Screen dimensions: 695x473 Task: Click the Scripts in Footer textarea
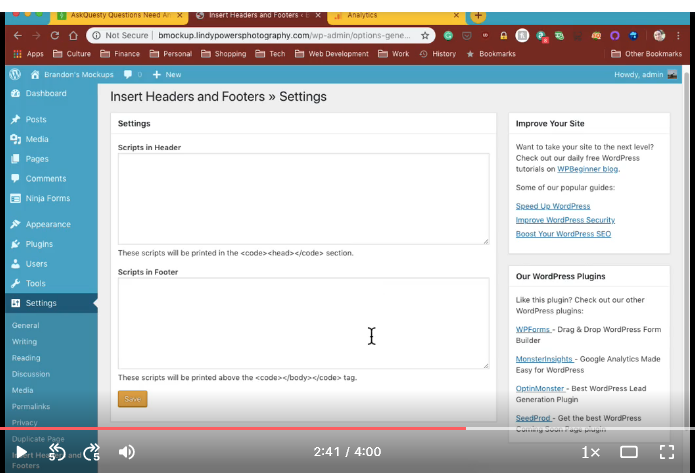304,323
